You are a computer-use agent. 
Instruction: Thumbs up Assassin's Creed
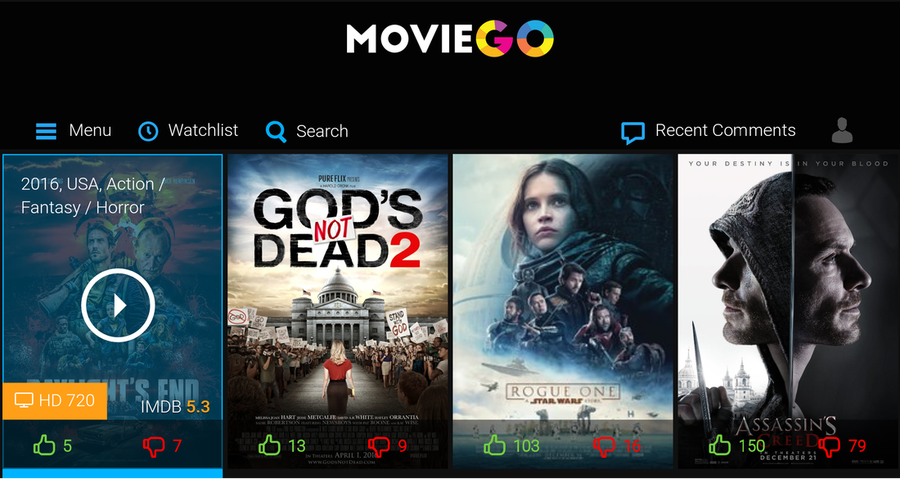tap(719, 446)
